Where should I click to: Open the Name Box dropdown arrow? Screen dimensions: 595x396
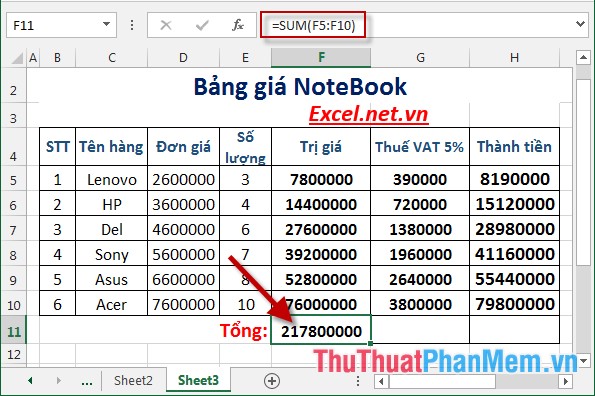point(107,25)
